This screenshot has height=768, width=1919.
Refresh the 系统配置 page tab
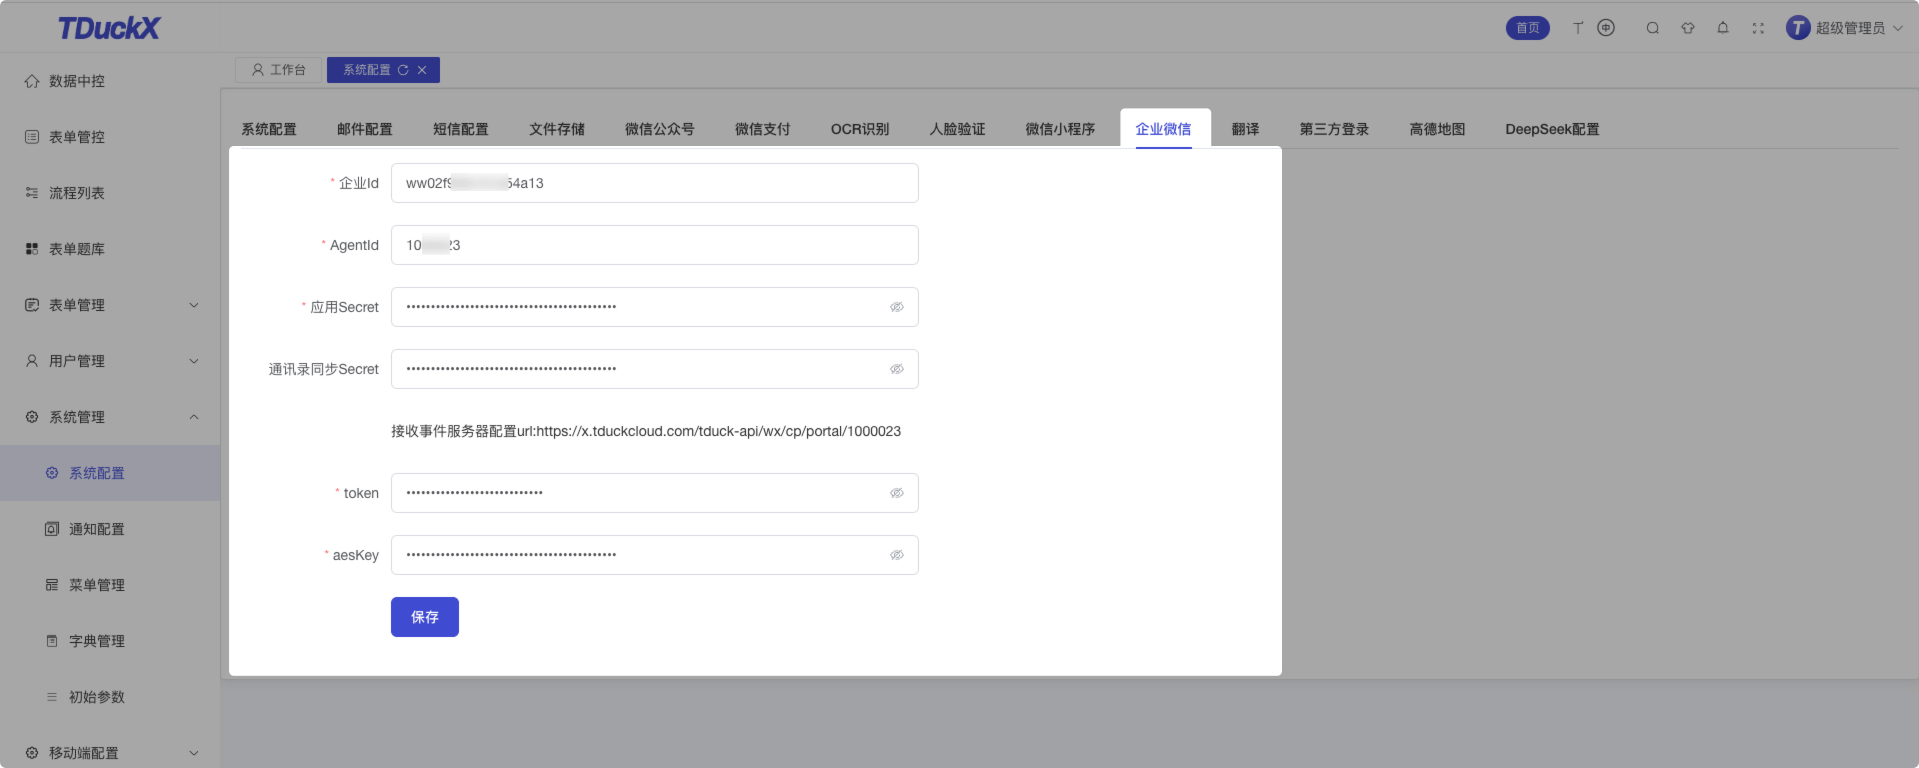pyautogui.click(x=403, y=70)
